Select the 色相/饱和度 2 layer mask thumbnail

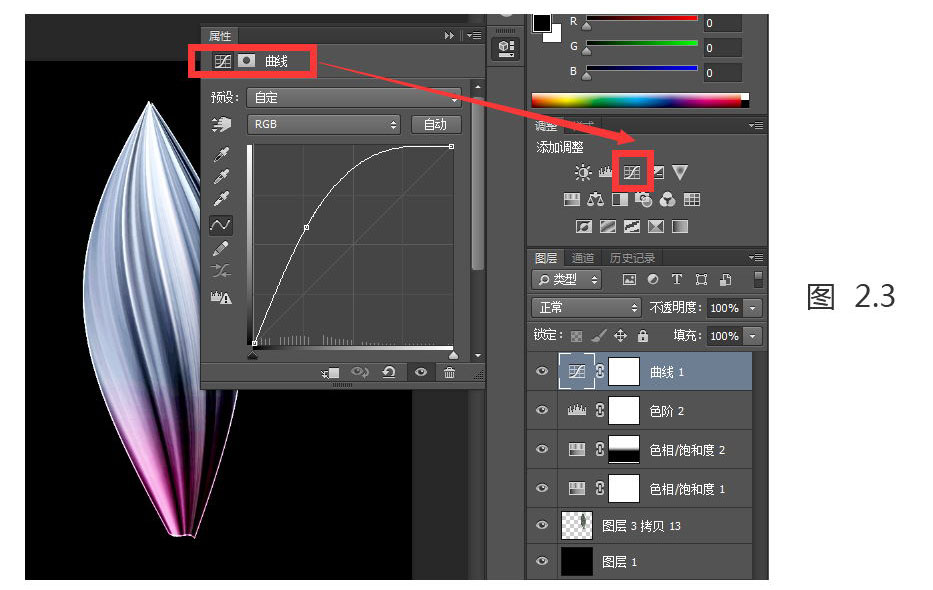tap(624, 450)
